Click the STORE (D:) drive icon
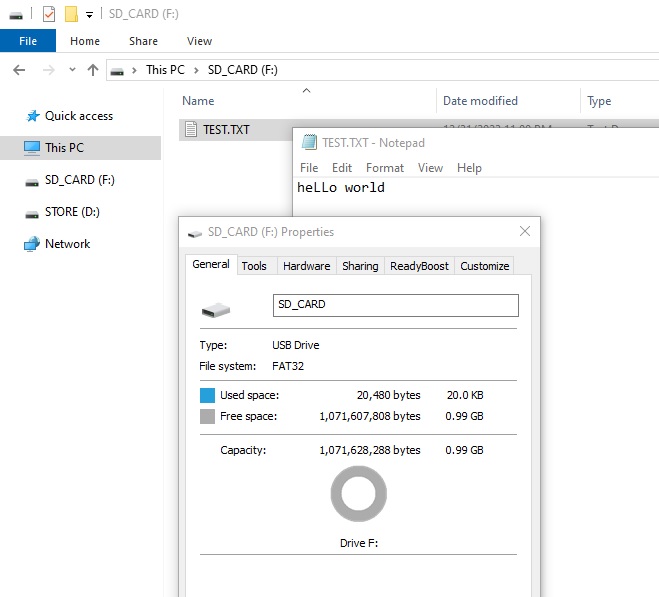 (x=32, y=215)
